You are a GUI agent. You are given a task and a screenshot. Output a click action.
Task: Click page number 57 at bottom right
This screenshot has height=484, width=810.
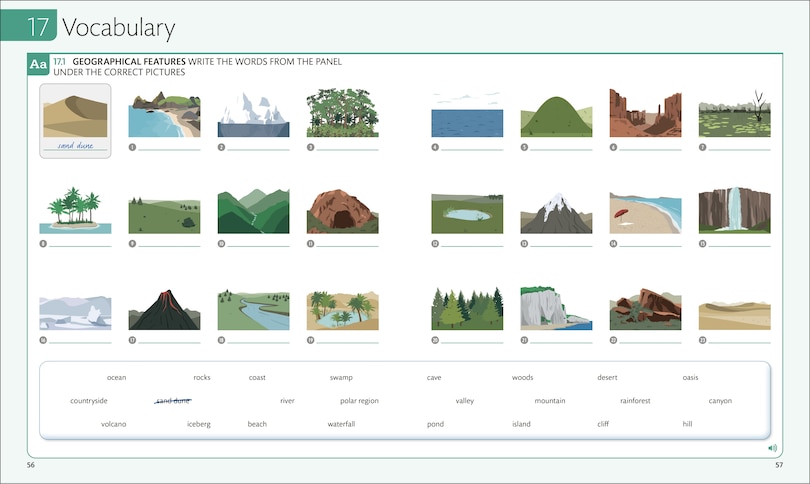pos(778,467)
